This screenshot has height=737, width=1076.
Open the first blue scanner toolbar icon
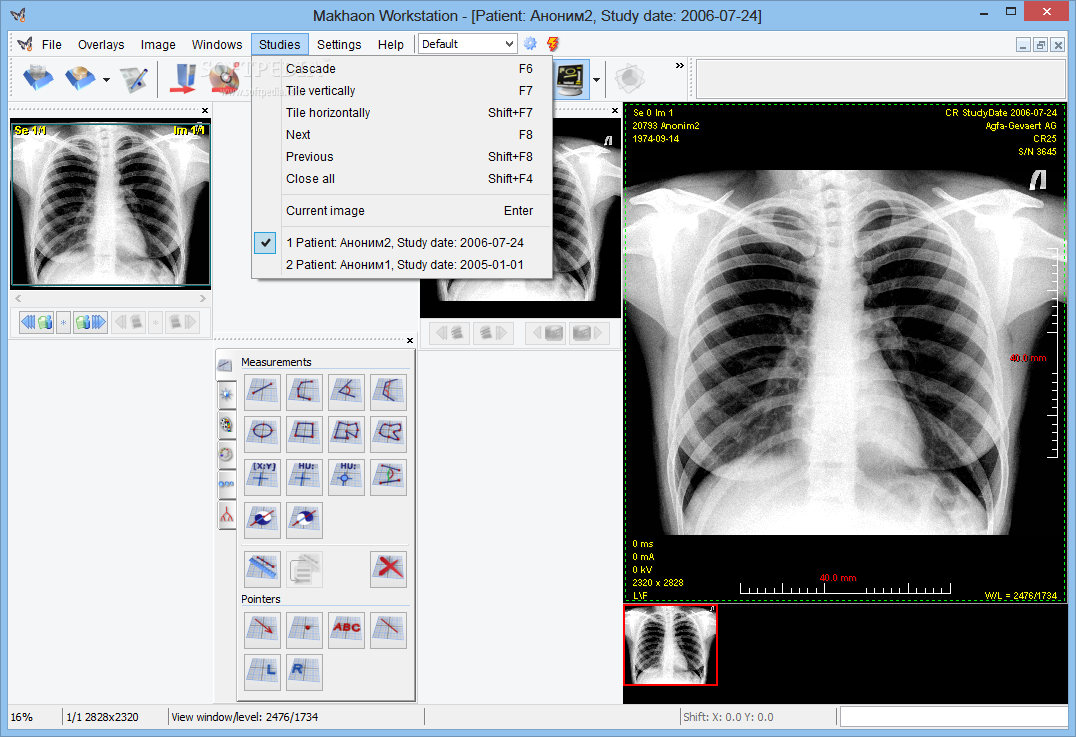tap(38, 79)
